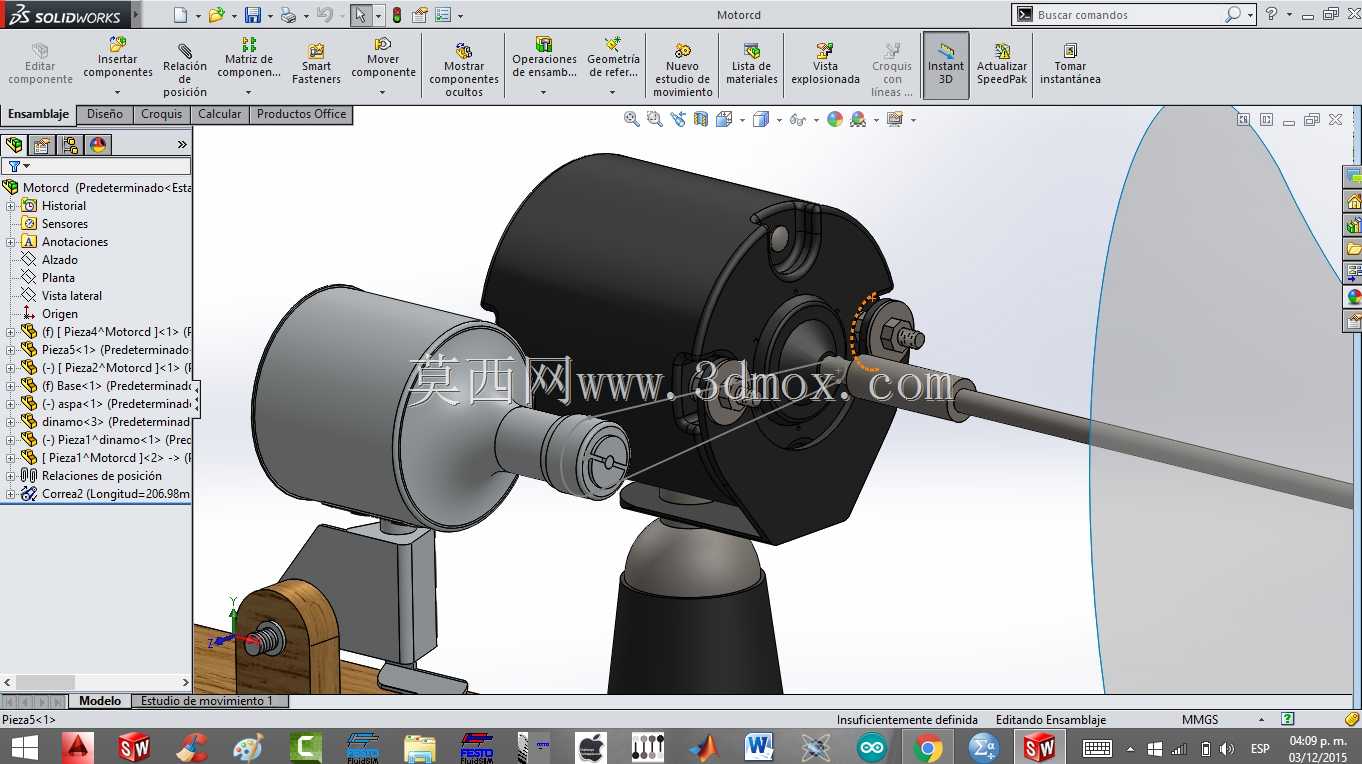Viewport: 1362px width, 764px height.
Task: Click the Save disk icon
Action: (253, 15)
